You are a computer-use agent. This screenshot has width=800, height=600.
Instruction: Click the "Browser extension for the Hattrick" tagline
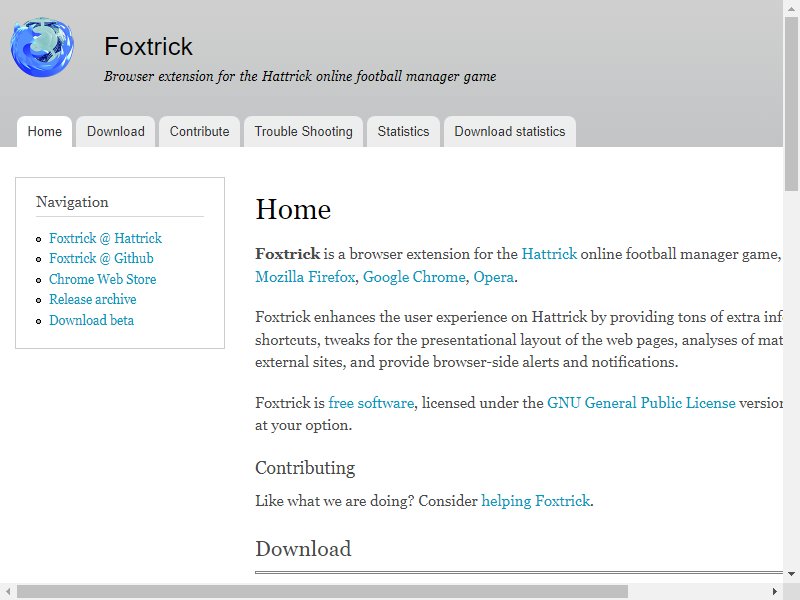(x=300, y=77)
